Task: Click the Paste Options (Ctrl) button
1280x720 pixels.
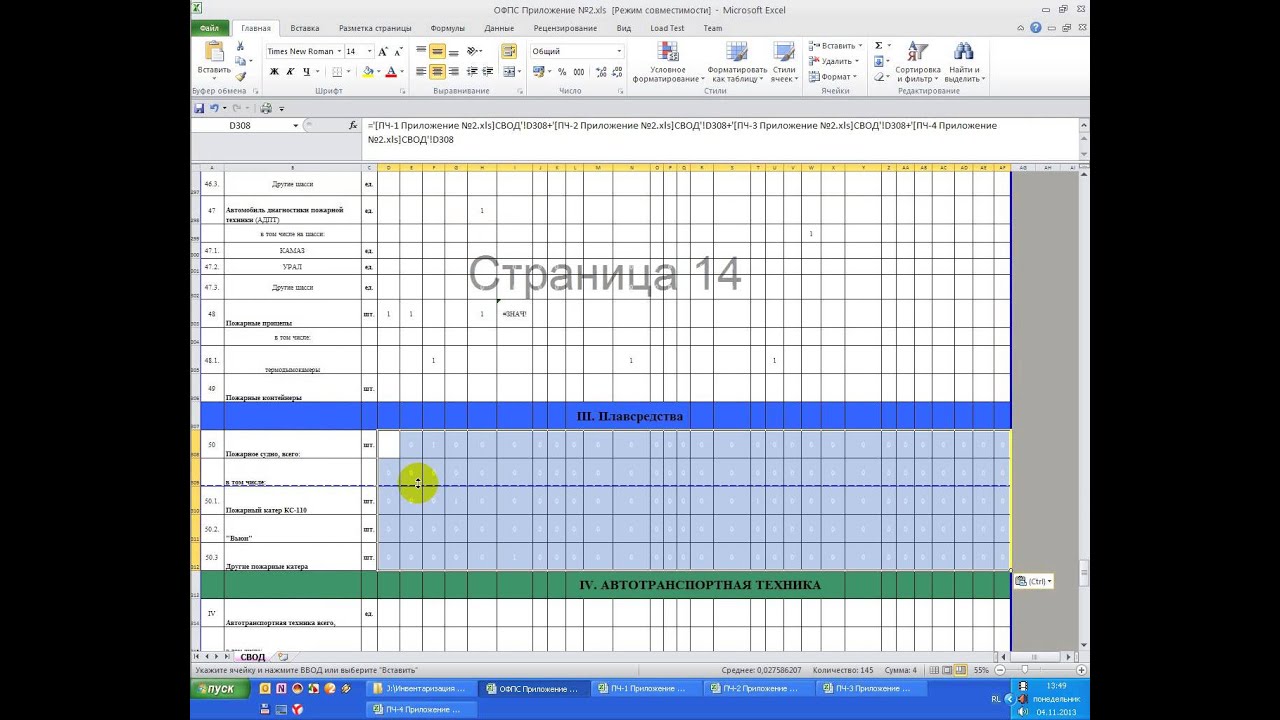Action: [1033, 581]
